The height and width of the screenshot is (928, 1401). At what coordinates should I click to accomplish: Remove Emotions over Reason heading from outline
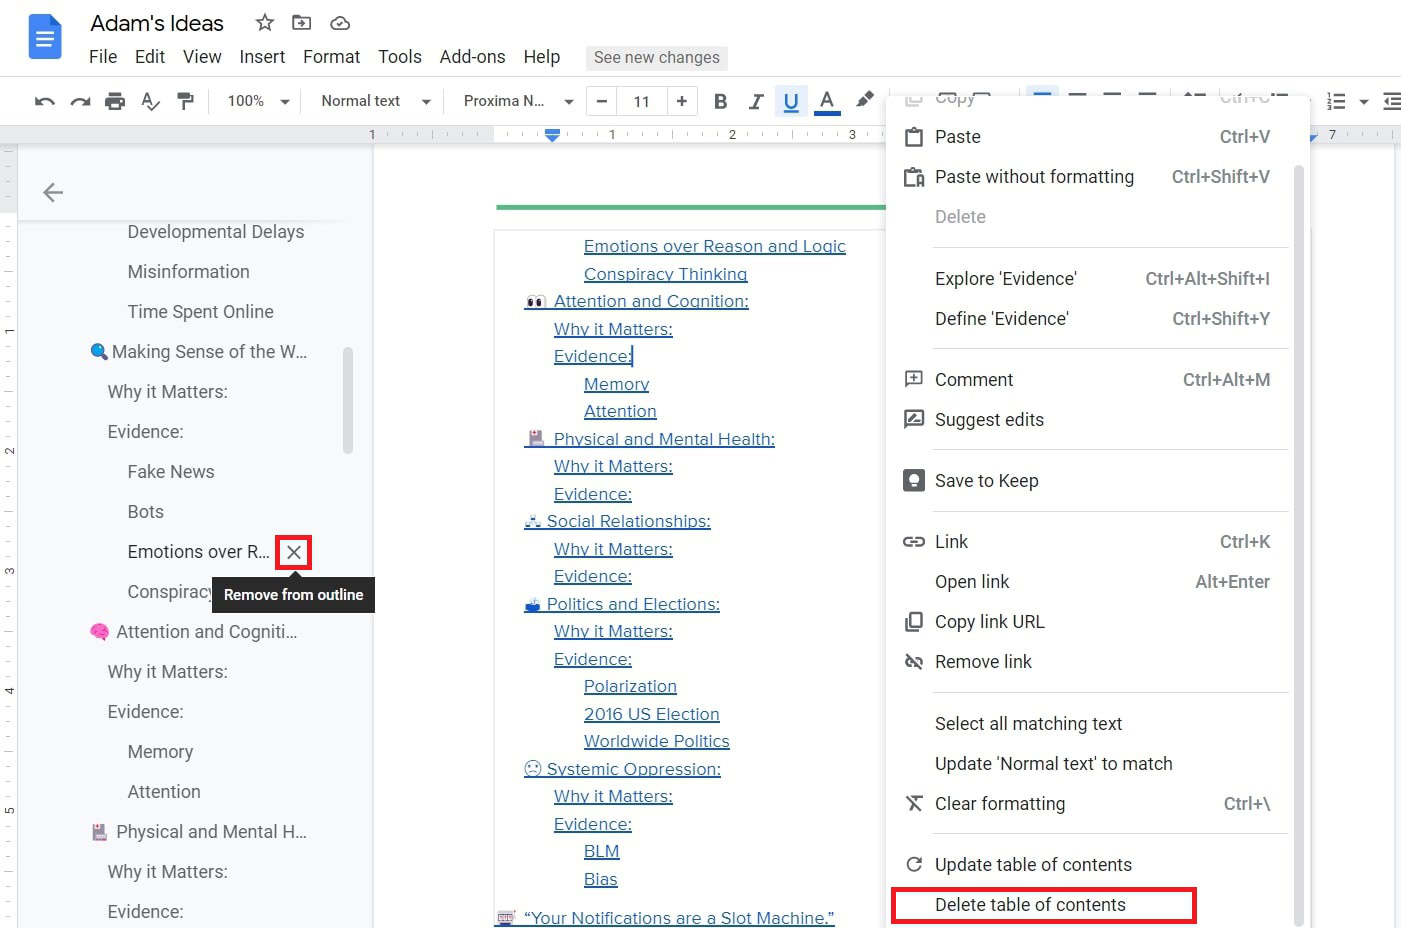coord(294,552)
